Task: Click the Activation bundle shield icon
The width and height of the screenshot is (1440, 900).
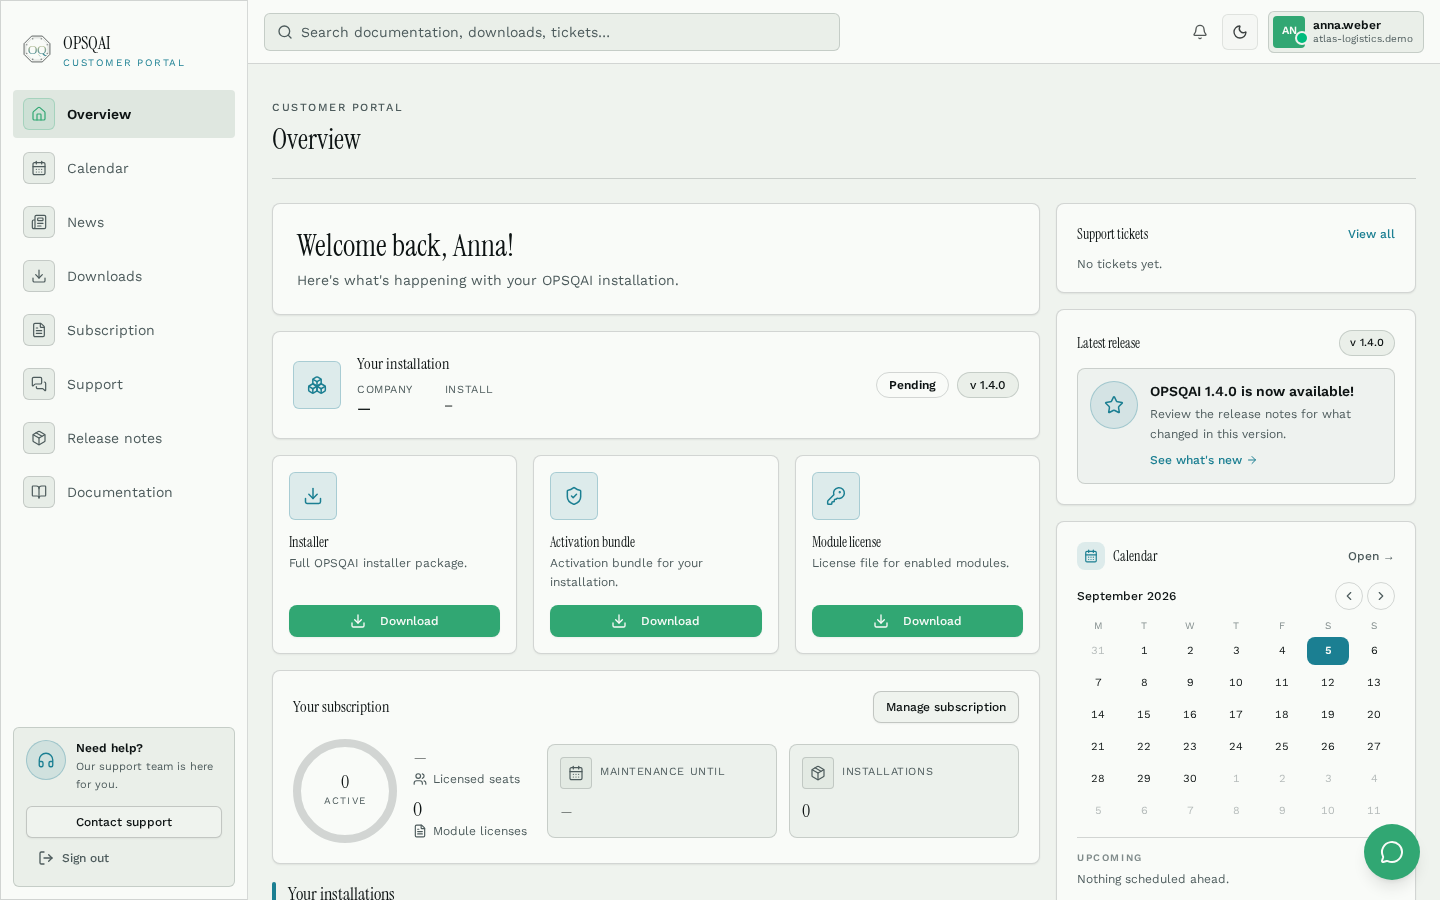Action: pyautogui.click(x=574, y=496)
